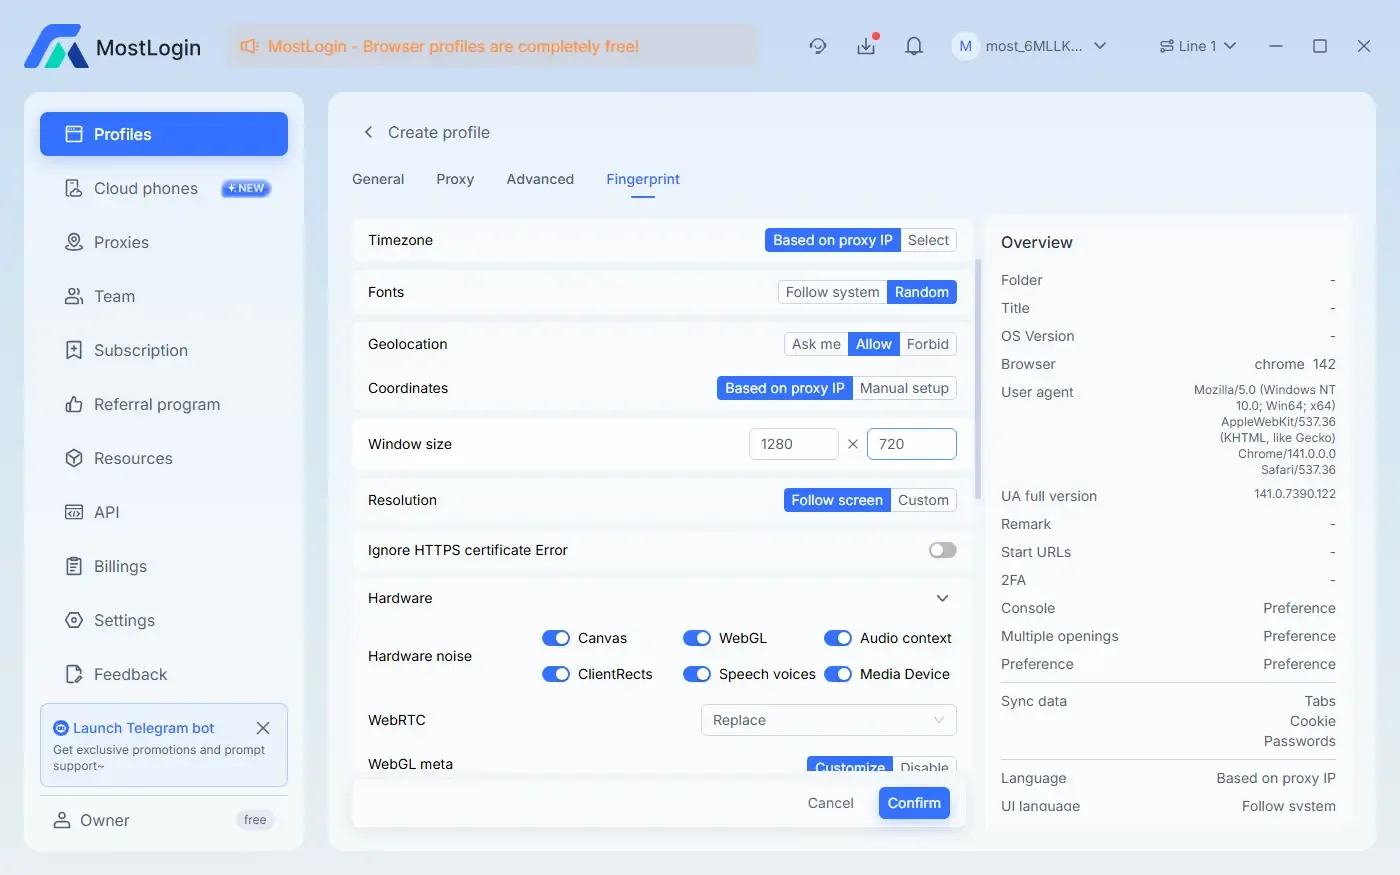This screenshot has width=1400, height=875.
Task: Toggle the Ignore HTTPS certificate Error switch
Action: click(x=941, y=550)
